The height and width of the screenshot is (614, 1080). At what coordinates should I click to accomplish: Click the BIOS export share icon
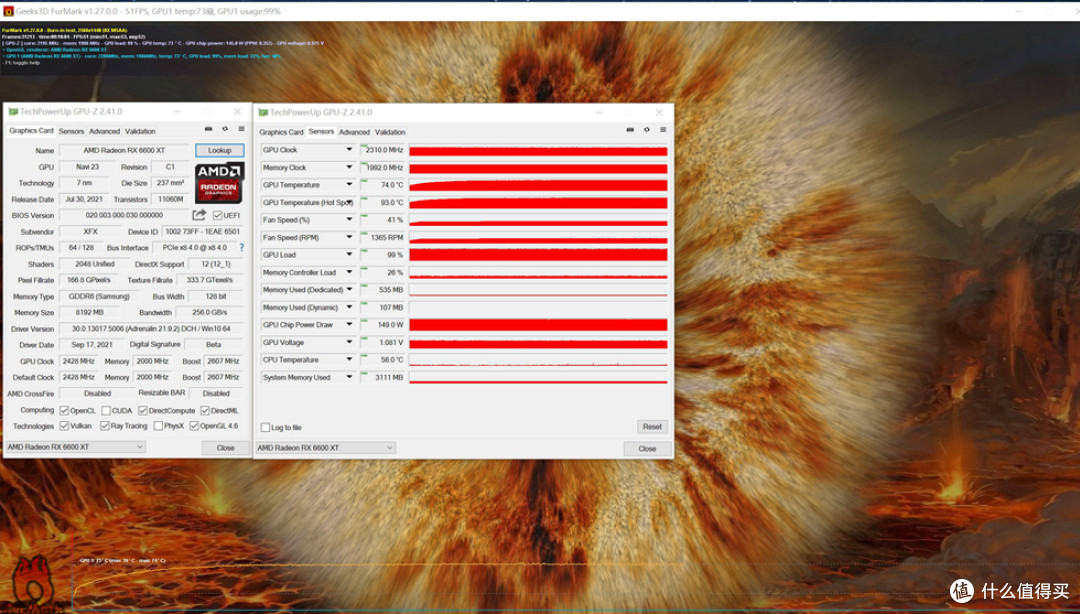(199, 215)
